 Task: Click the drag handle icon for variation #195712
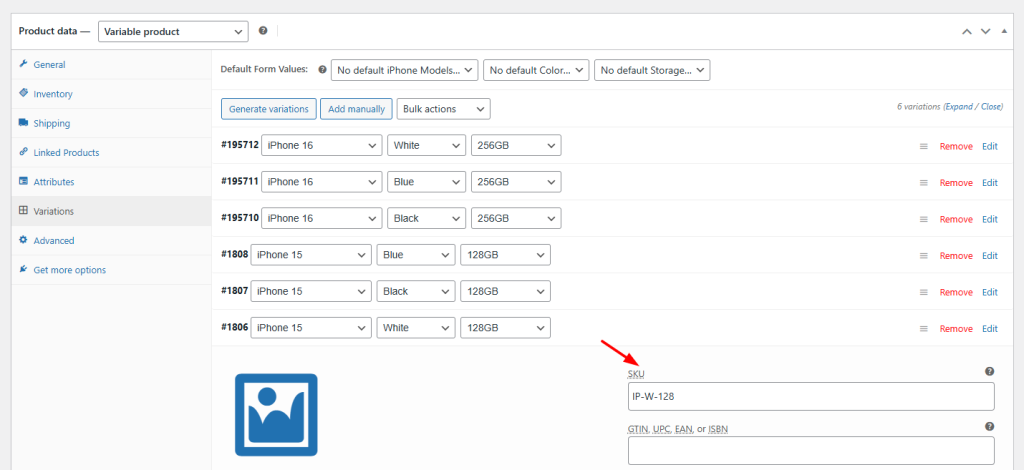click(924, 146)
